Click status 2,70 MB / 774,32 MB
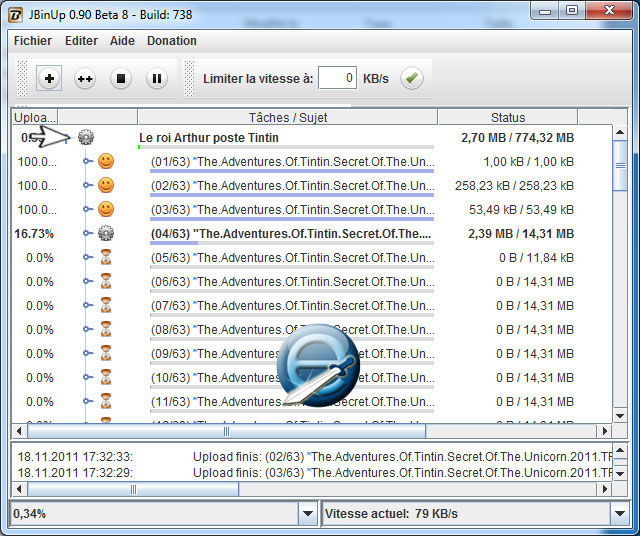Image resolution: width=640 pixels, height=536 pixels. click(518, 138)
